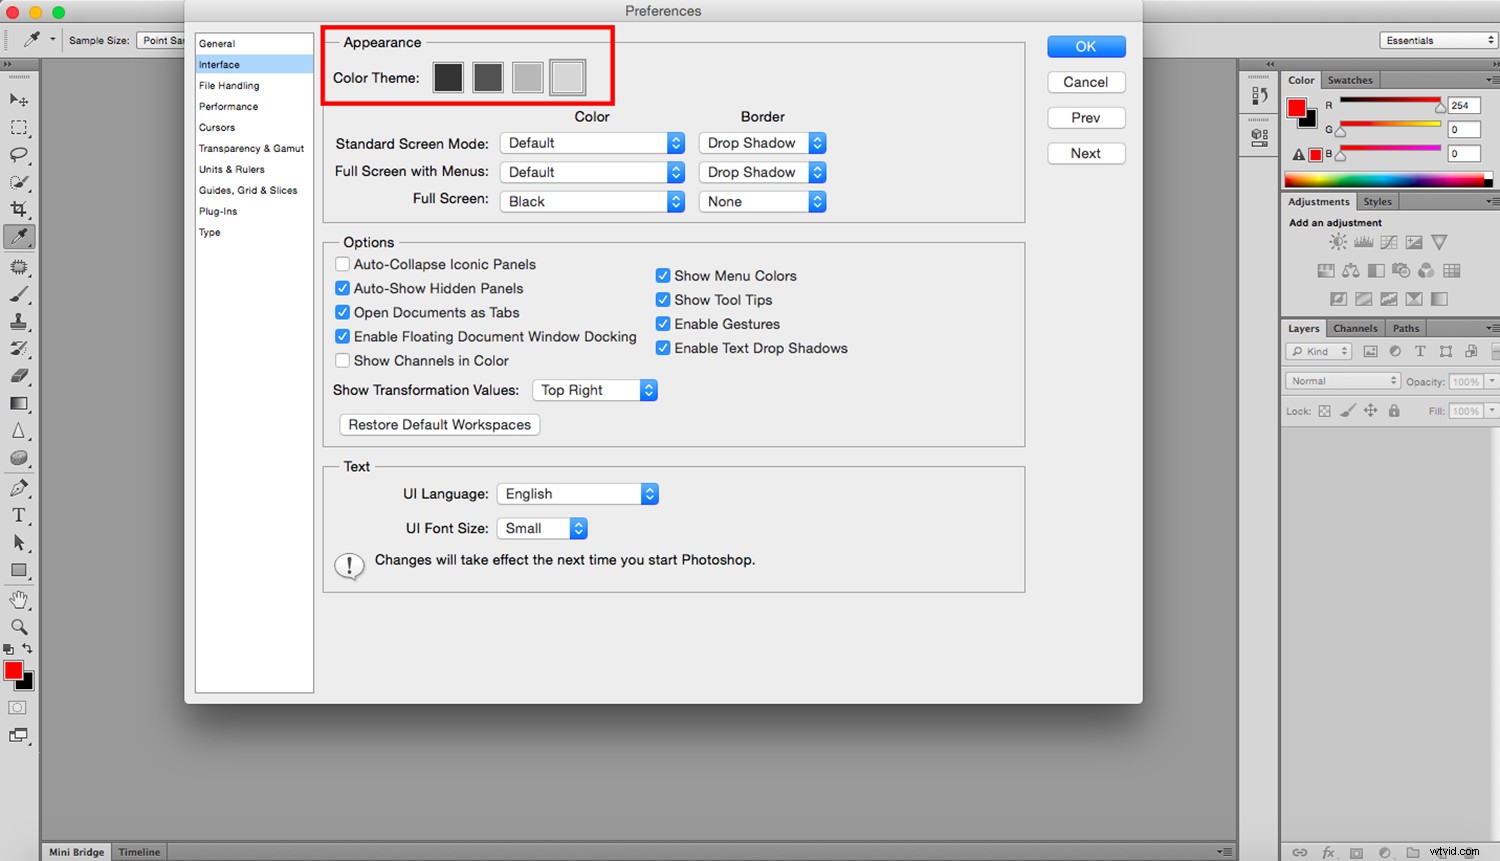Select the Eyedropper tool in the toolbar
The image size is (1500, 861).
click(20, 237)
